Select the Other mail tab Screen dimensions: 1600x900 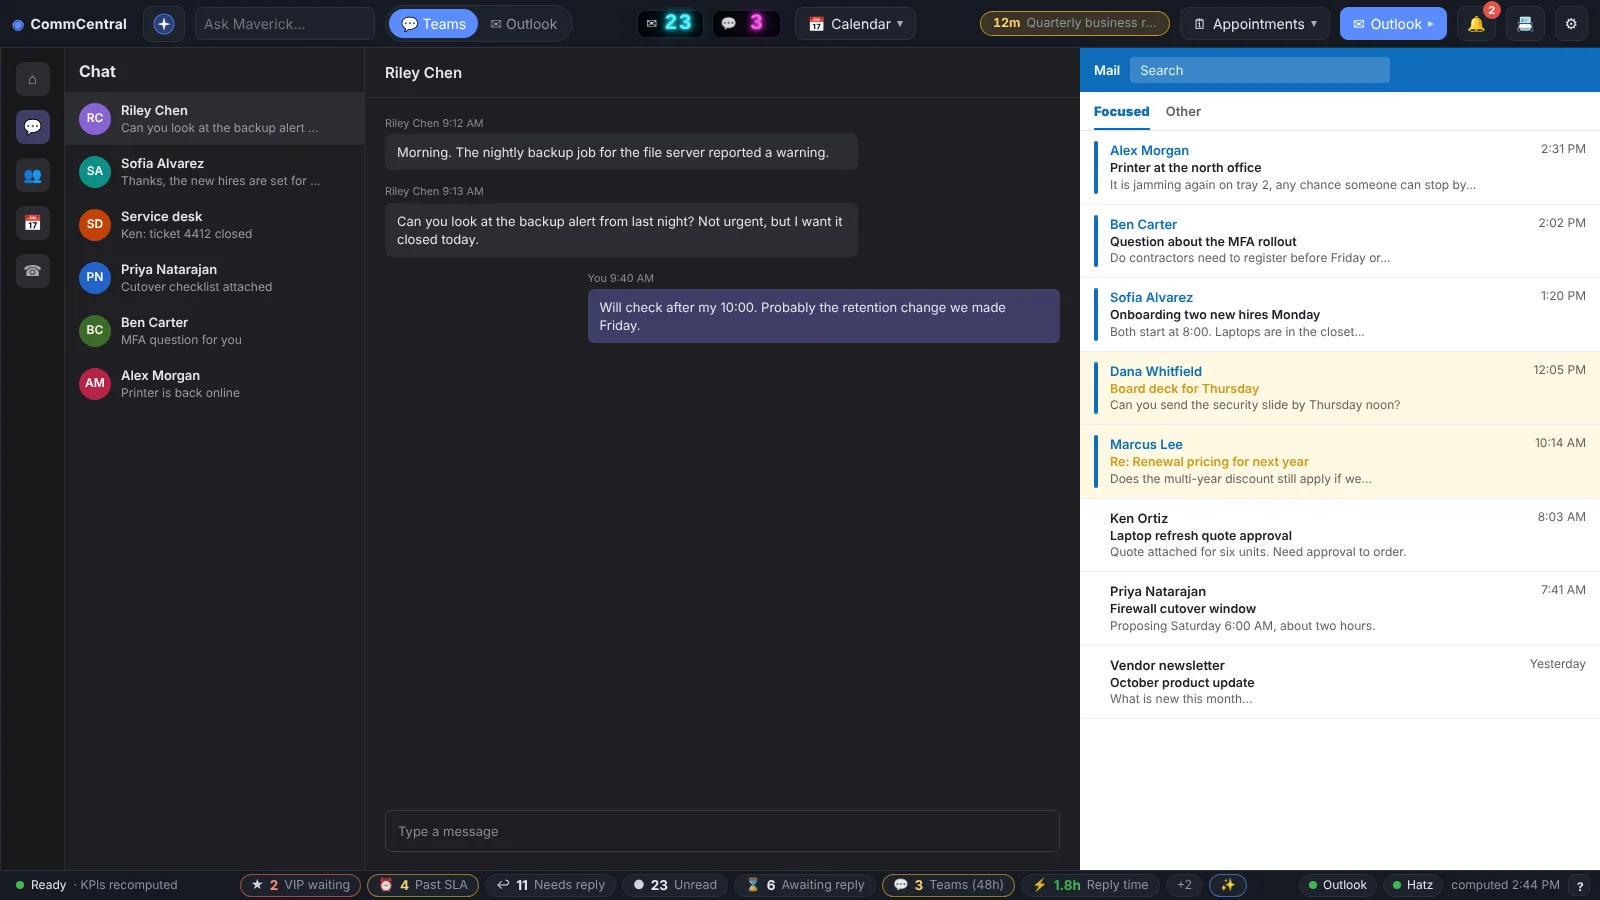click(x=1183, y=112)
